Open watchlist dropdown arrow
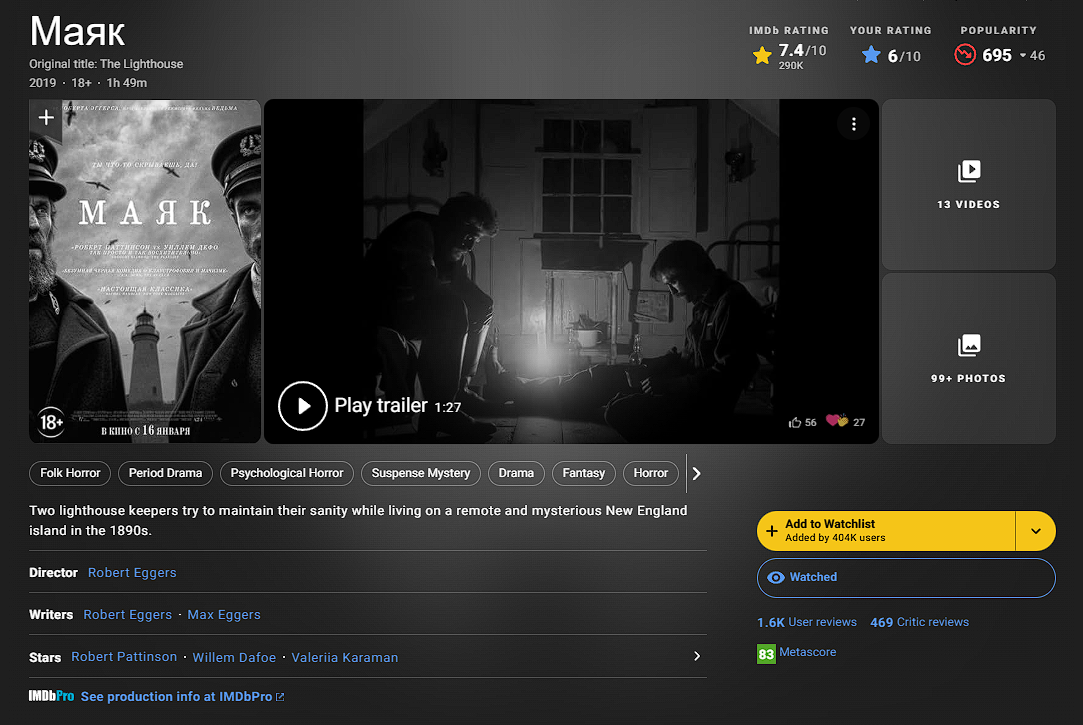The height and width of the screenshot is (725, 1083). (1035, 531)
